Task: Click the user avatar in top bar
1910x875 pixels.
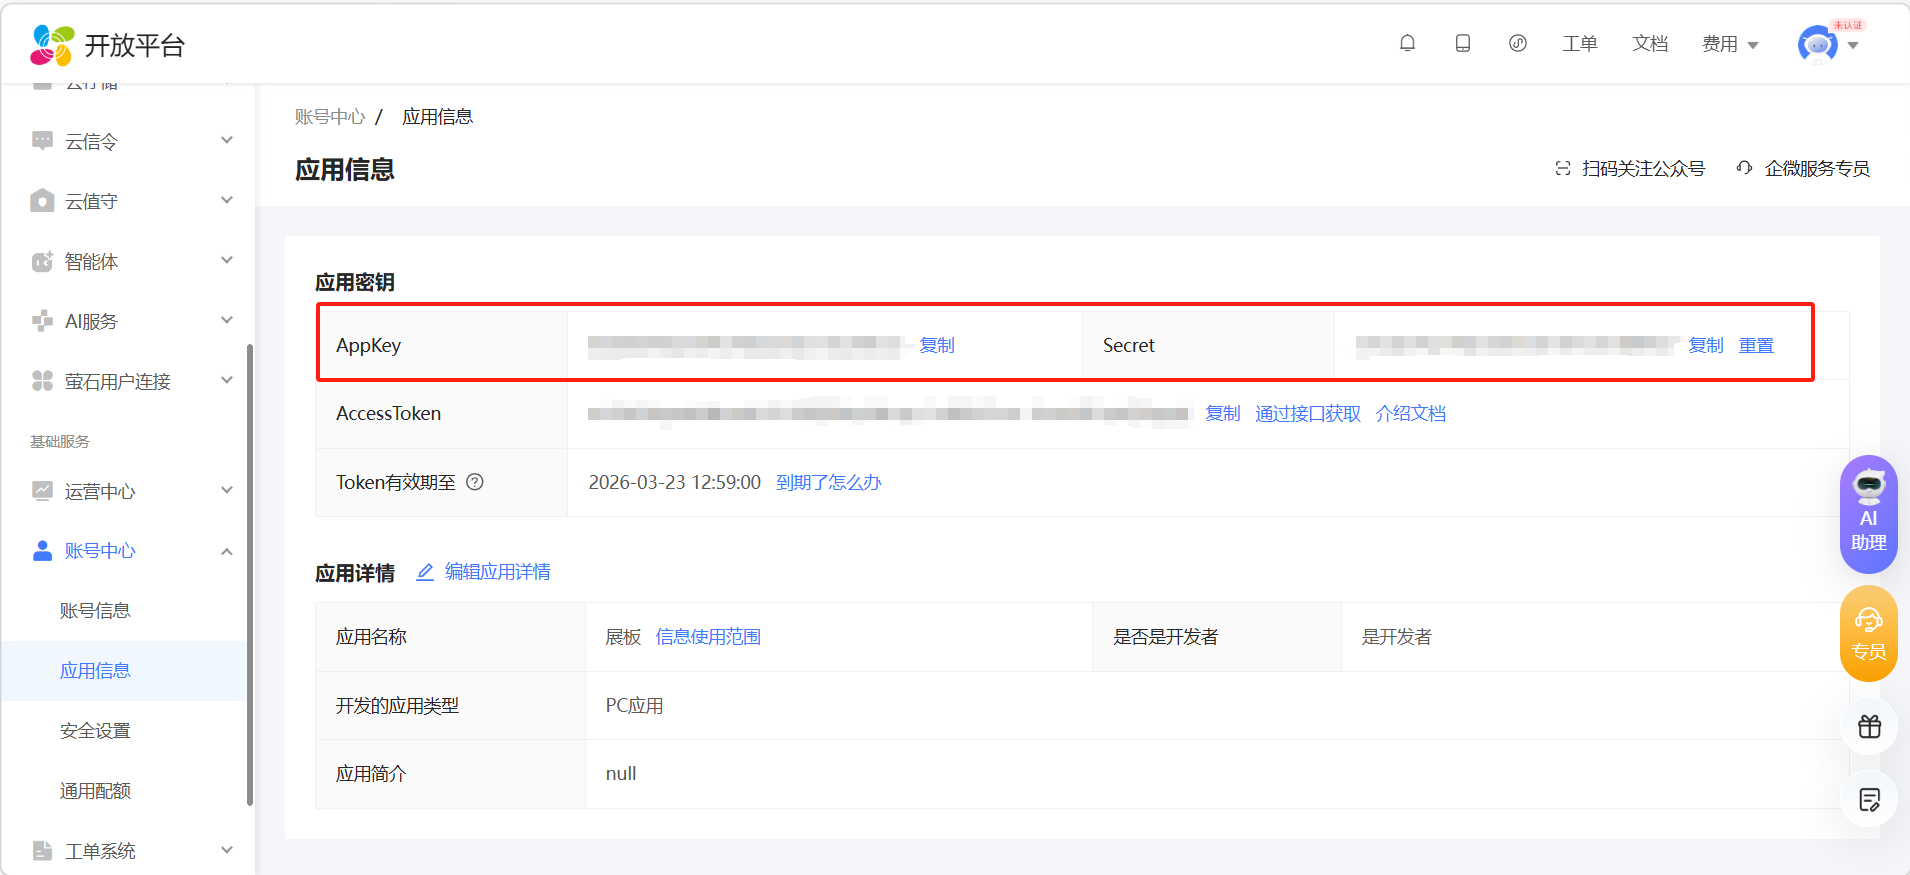Action: [1817, 45]
